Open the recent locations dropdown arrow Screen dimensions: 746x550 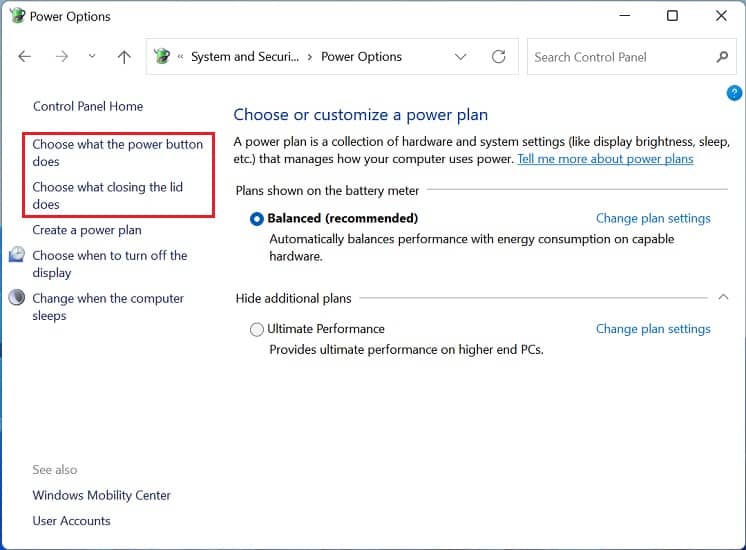92,56
